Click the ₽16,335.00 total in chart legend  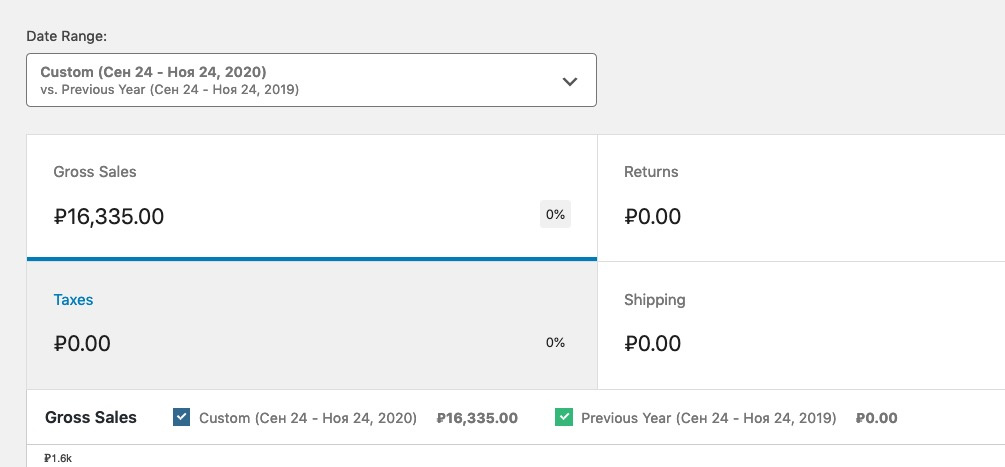pos(477,418)
